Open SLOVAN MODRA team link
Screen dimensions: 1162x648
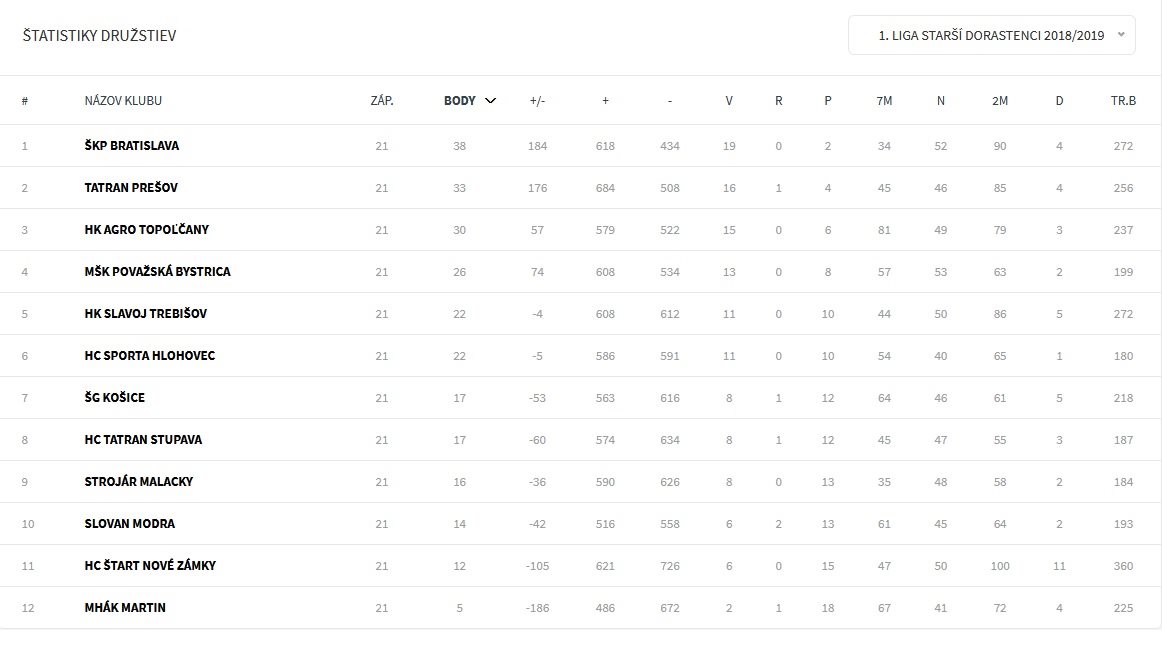tap(128, 524)
